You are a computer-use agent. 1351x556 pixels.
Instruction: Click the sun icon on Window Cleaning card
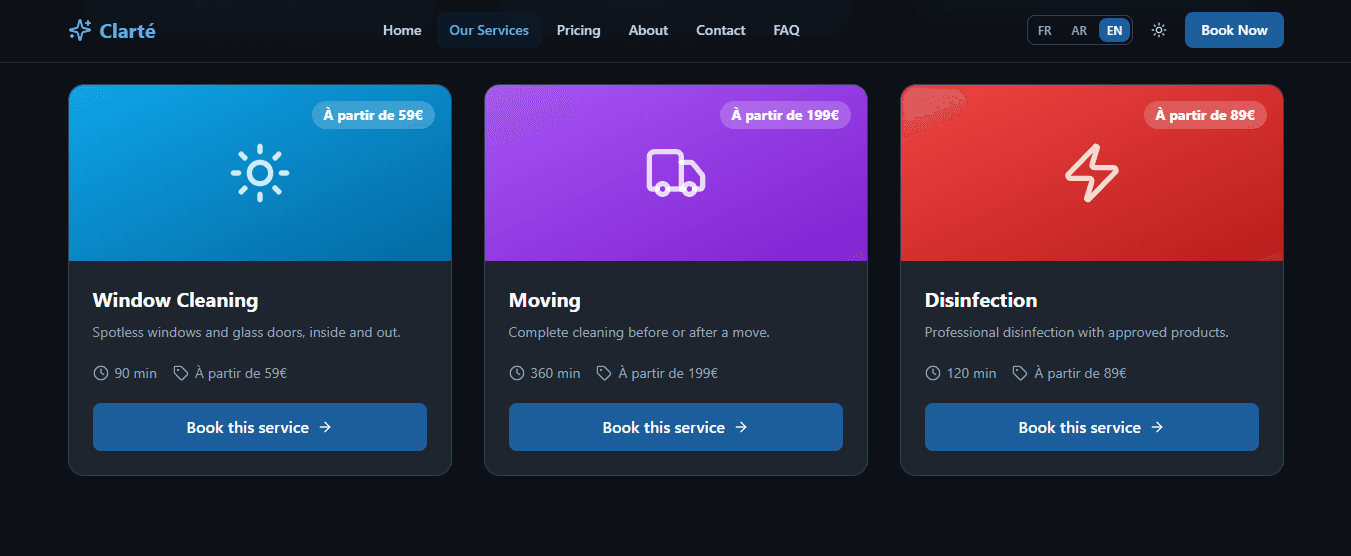260,173
